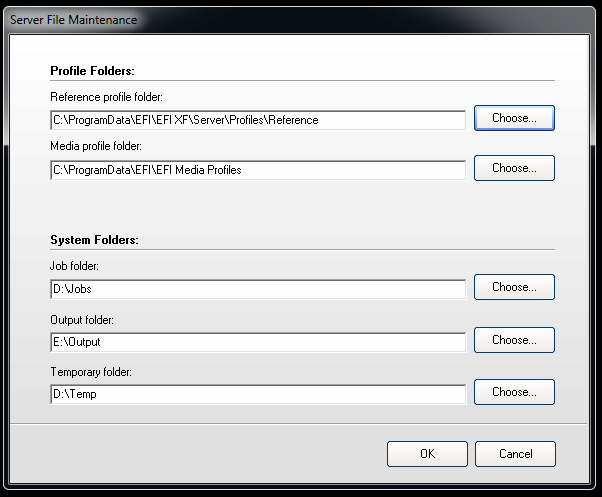
Task: Focus the Job folder field showing D:\Jobs
Action: pyautogui.click(x=258, y=289)
